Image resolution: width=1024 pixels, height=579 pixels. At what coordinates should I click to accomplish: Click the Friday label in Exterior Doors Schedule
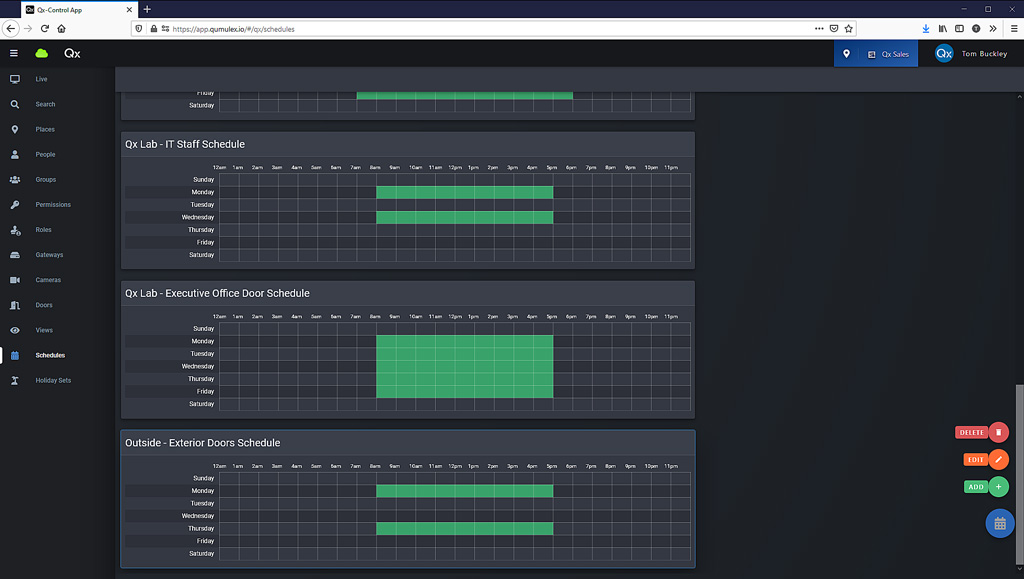click(206, 541)
